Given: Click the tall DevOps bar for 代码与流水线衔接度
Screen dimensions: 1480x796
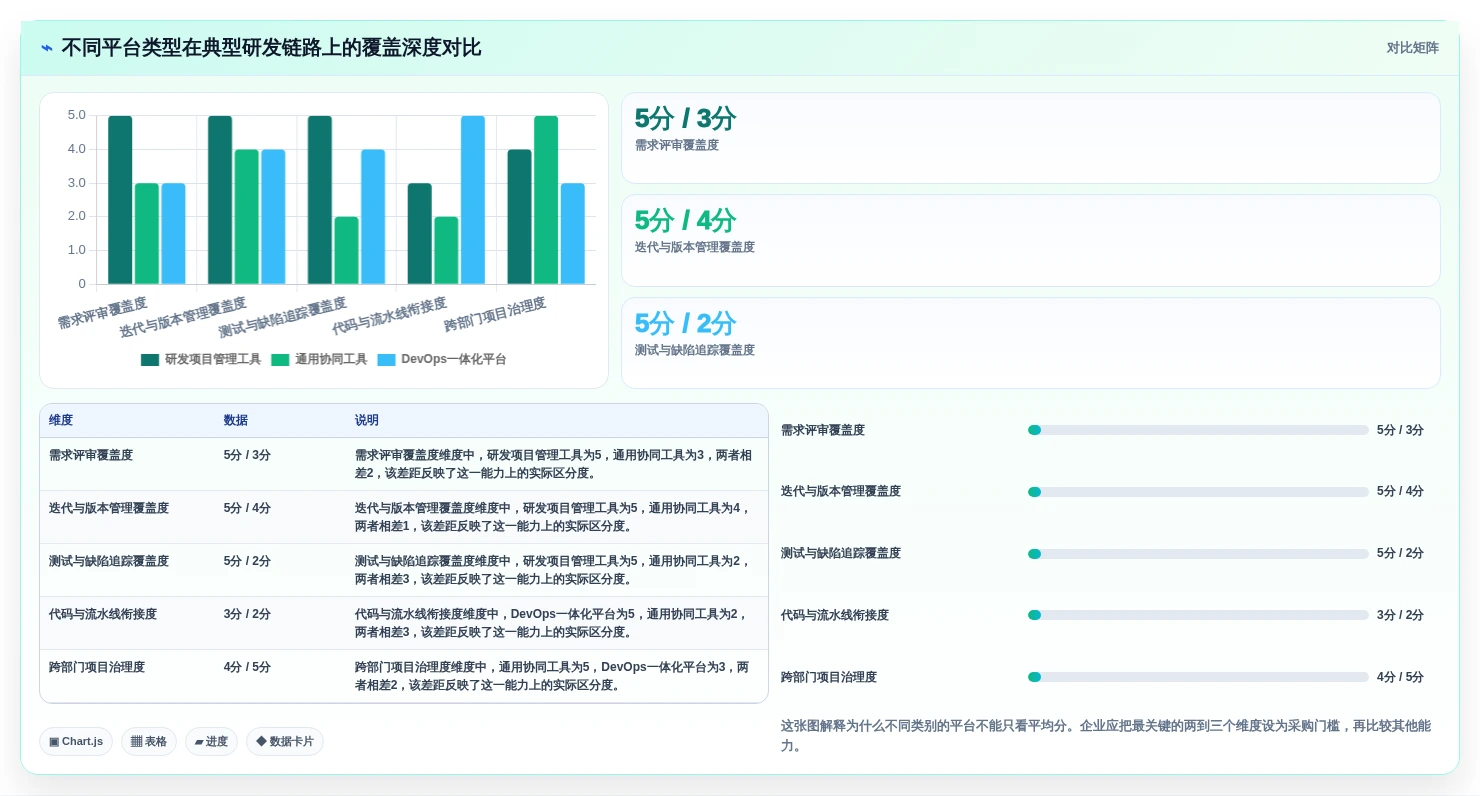Looking at the screenshot, I should point(473,200).
